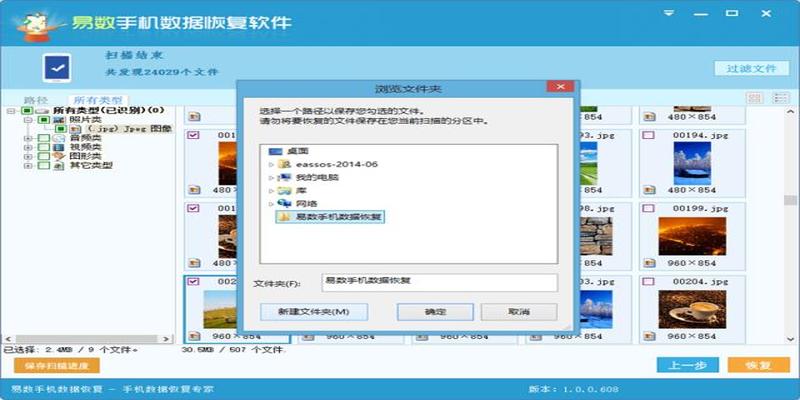Click the app logo in the title bar
800x400 pixels.
[40, 24]
